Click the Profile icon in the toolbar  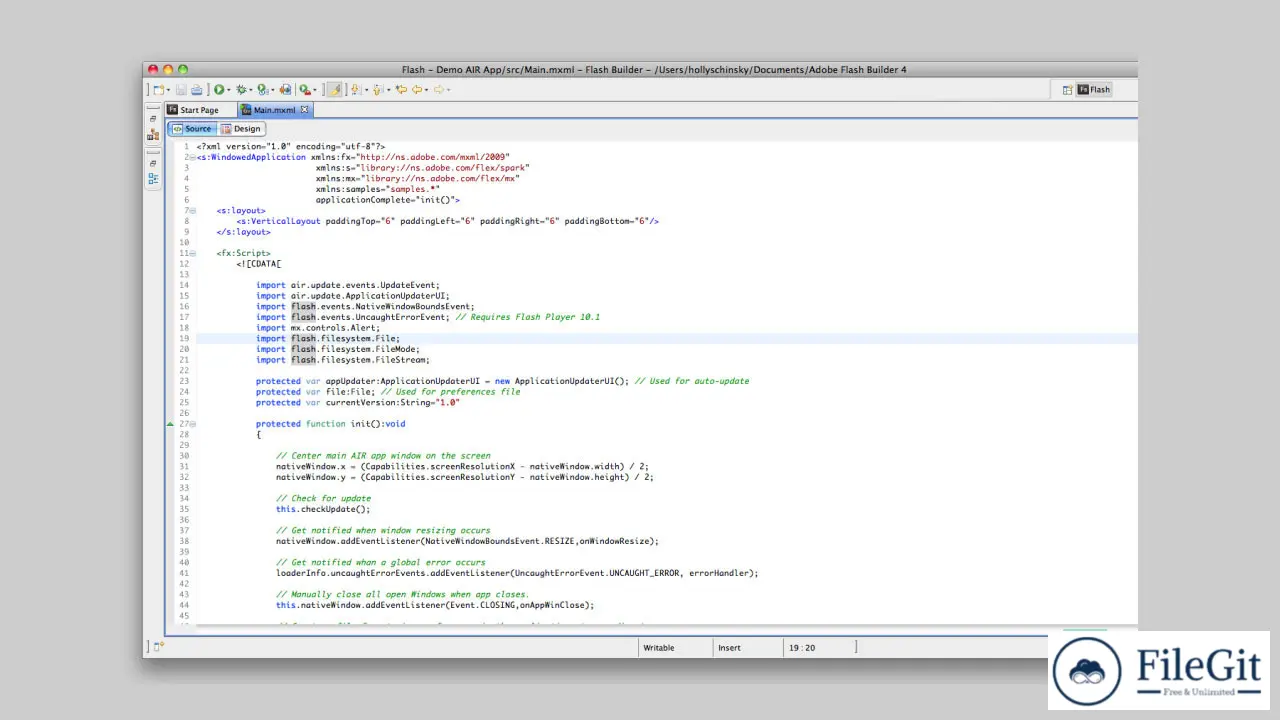click(x=263, y=90)
